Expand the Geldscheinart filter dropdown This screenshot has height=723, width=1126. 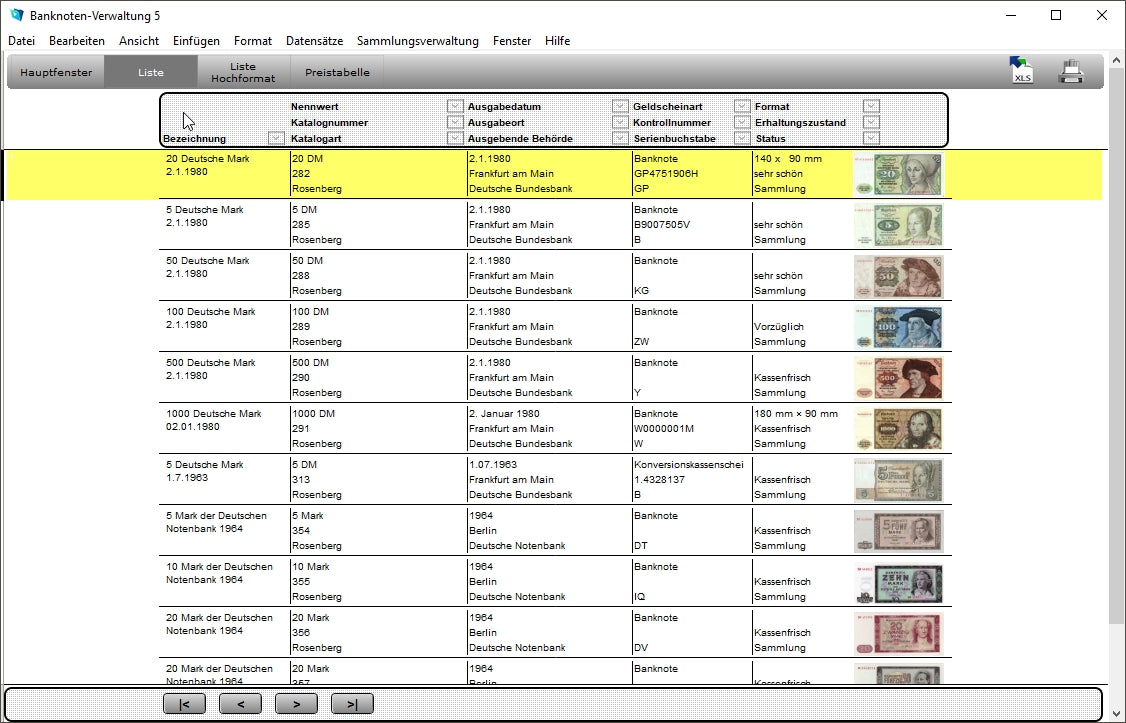coord(741,107)
